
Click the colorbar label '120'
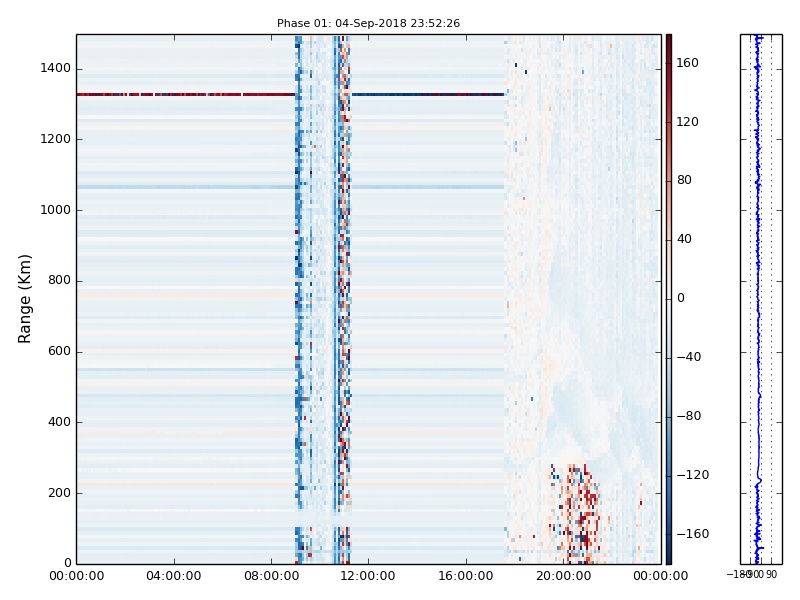tap(687, 121)
